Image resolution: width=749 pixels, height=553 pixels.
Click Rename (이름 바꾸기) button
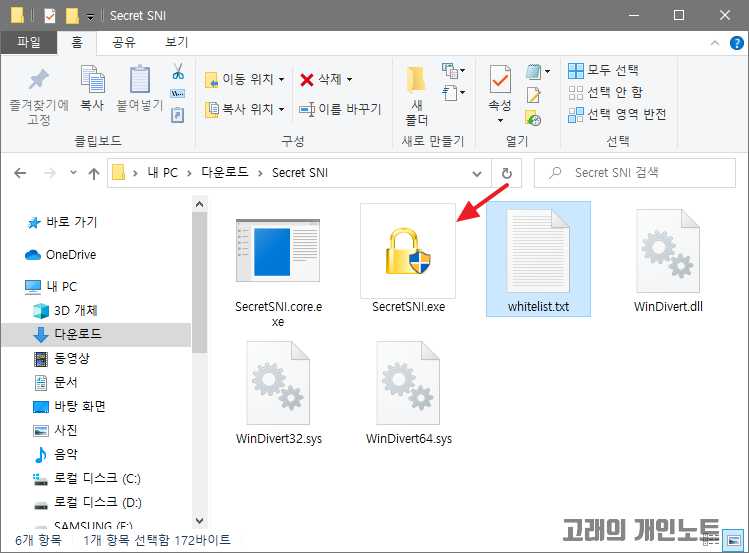click(x=340, y=109)
